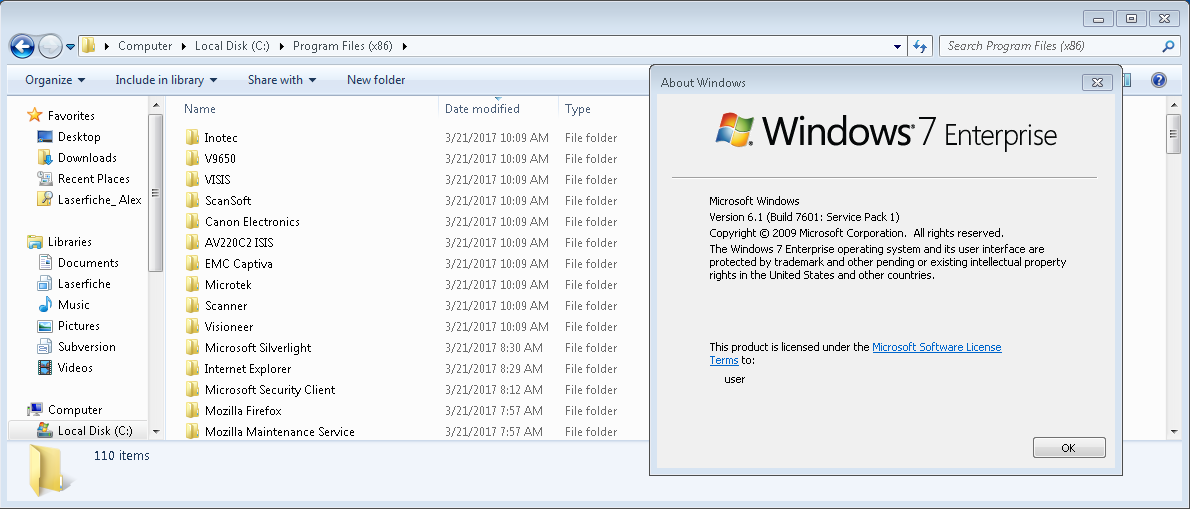1190x509 pixels.
Task: Click OK in About Windows dialog
Action: (1069, 448)
